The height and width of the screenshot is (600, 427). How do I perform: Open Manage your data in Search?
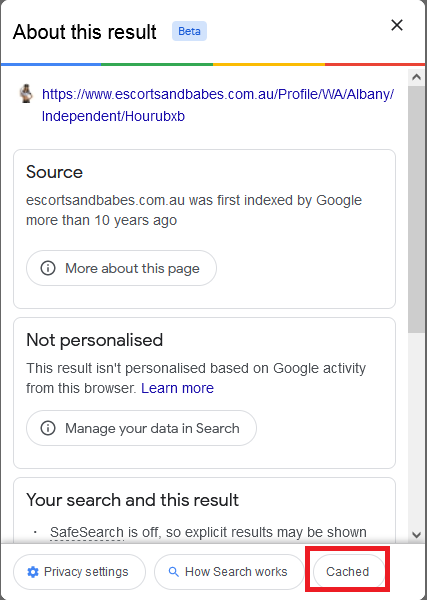click(141, 428)
